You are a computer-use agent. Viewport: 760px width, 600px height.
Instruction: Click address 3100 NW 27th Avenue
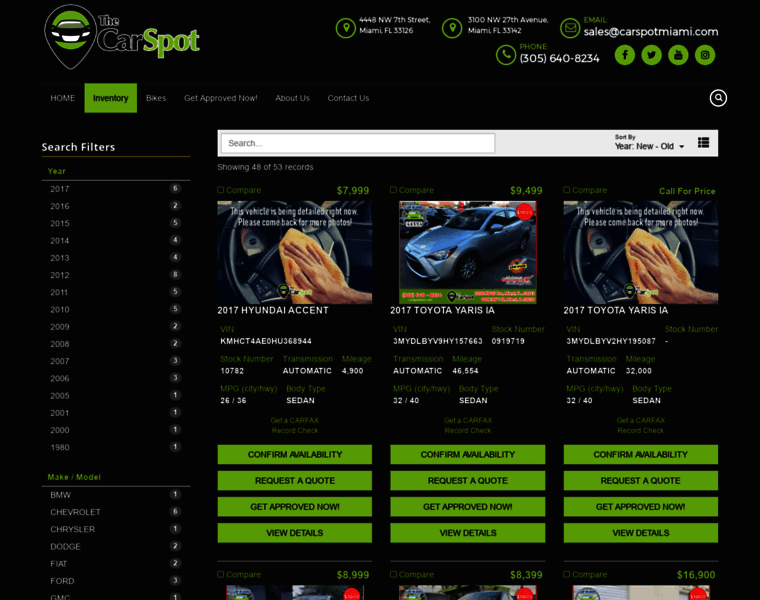point(508,25)
